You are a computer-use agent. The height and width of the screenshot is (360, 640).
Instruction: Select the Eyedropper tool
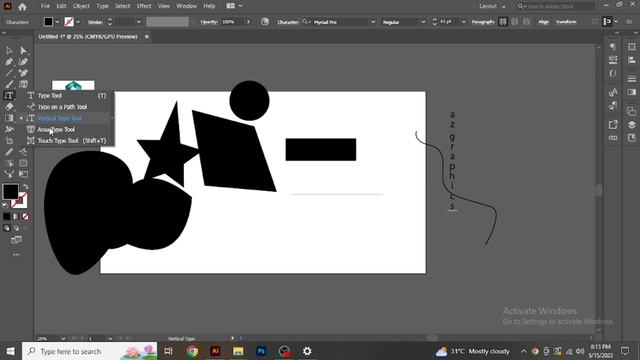(9, 152)
